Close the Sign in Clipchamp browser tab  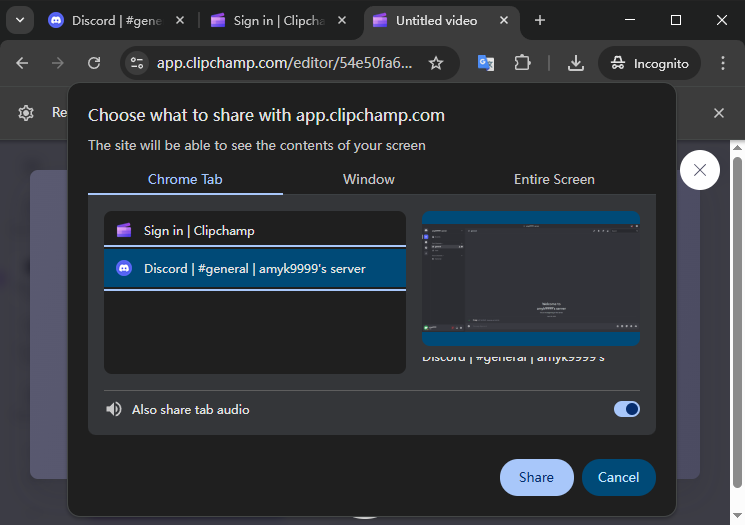click(342, 20)
